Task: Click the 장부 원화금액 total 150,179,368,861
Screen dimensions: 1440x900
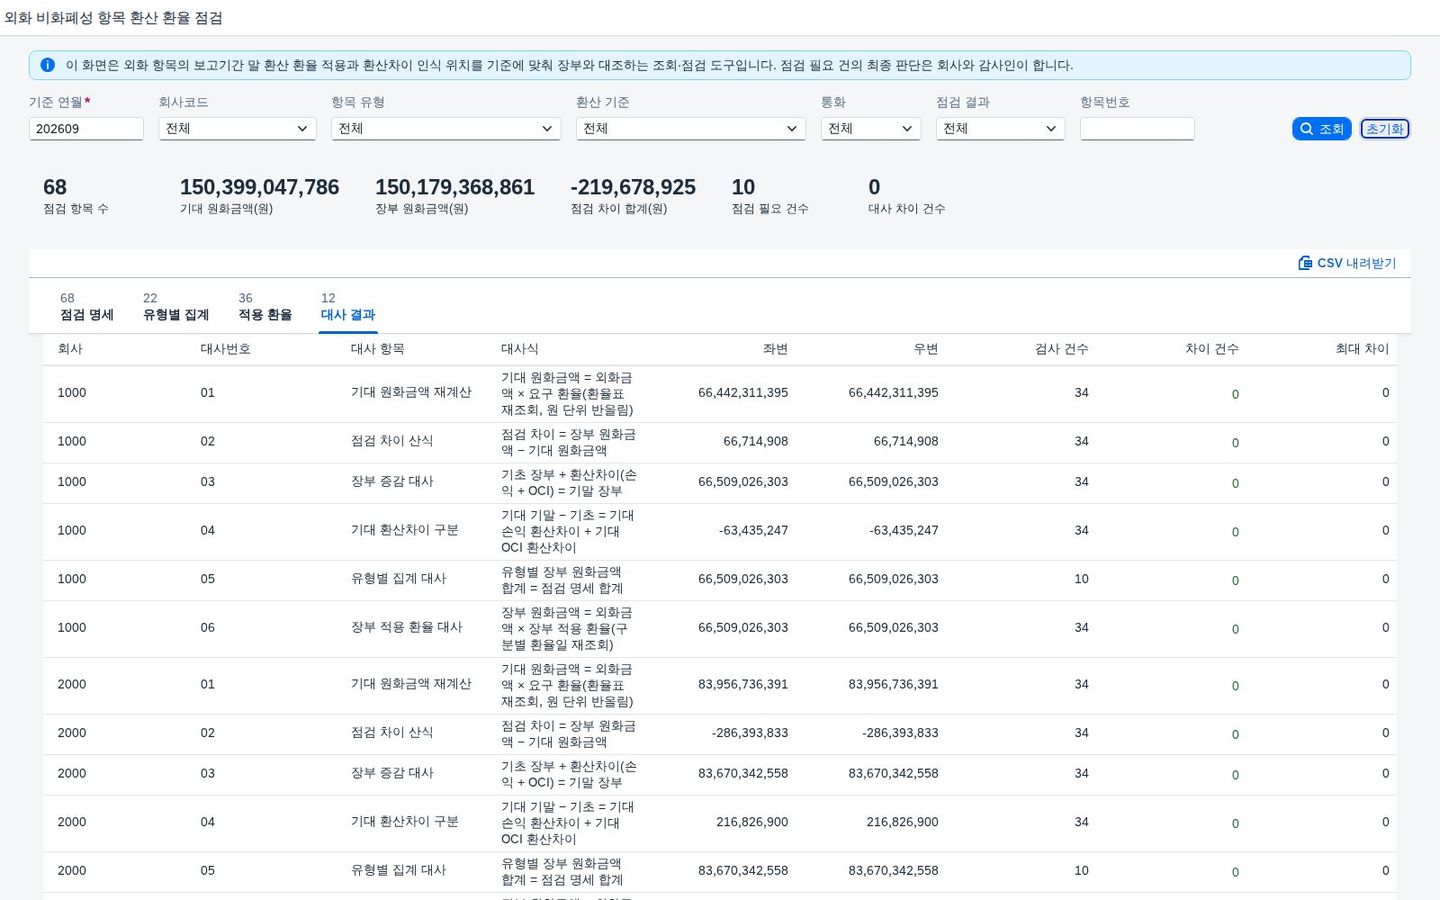Action: pos(455,187)
